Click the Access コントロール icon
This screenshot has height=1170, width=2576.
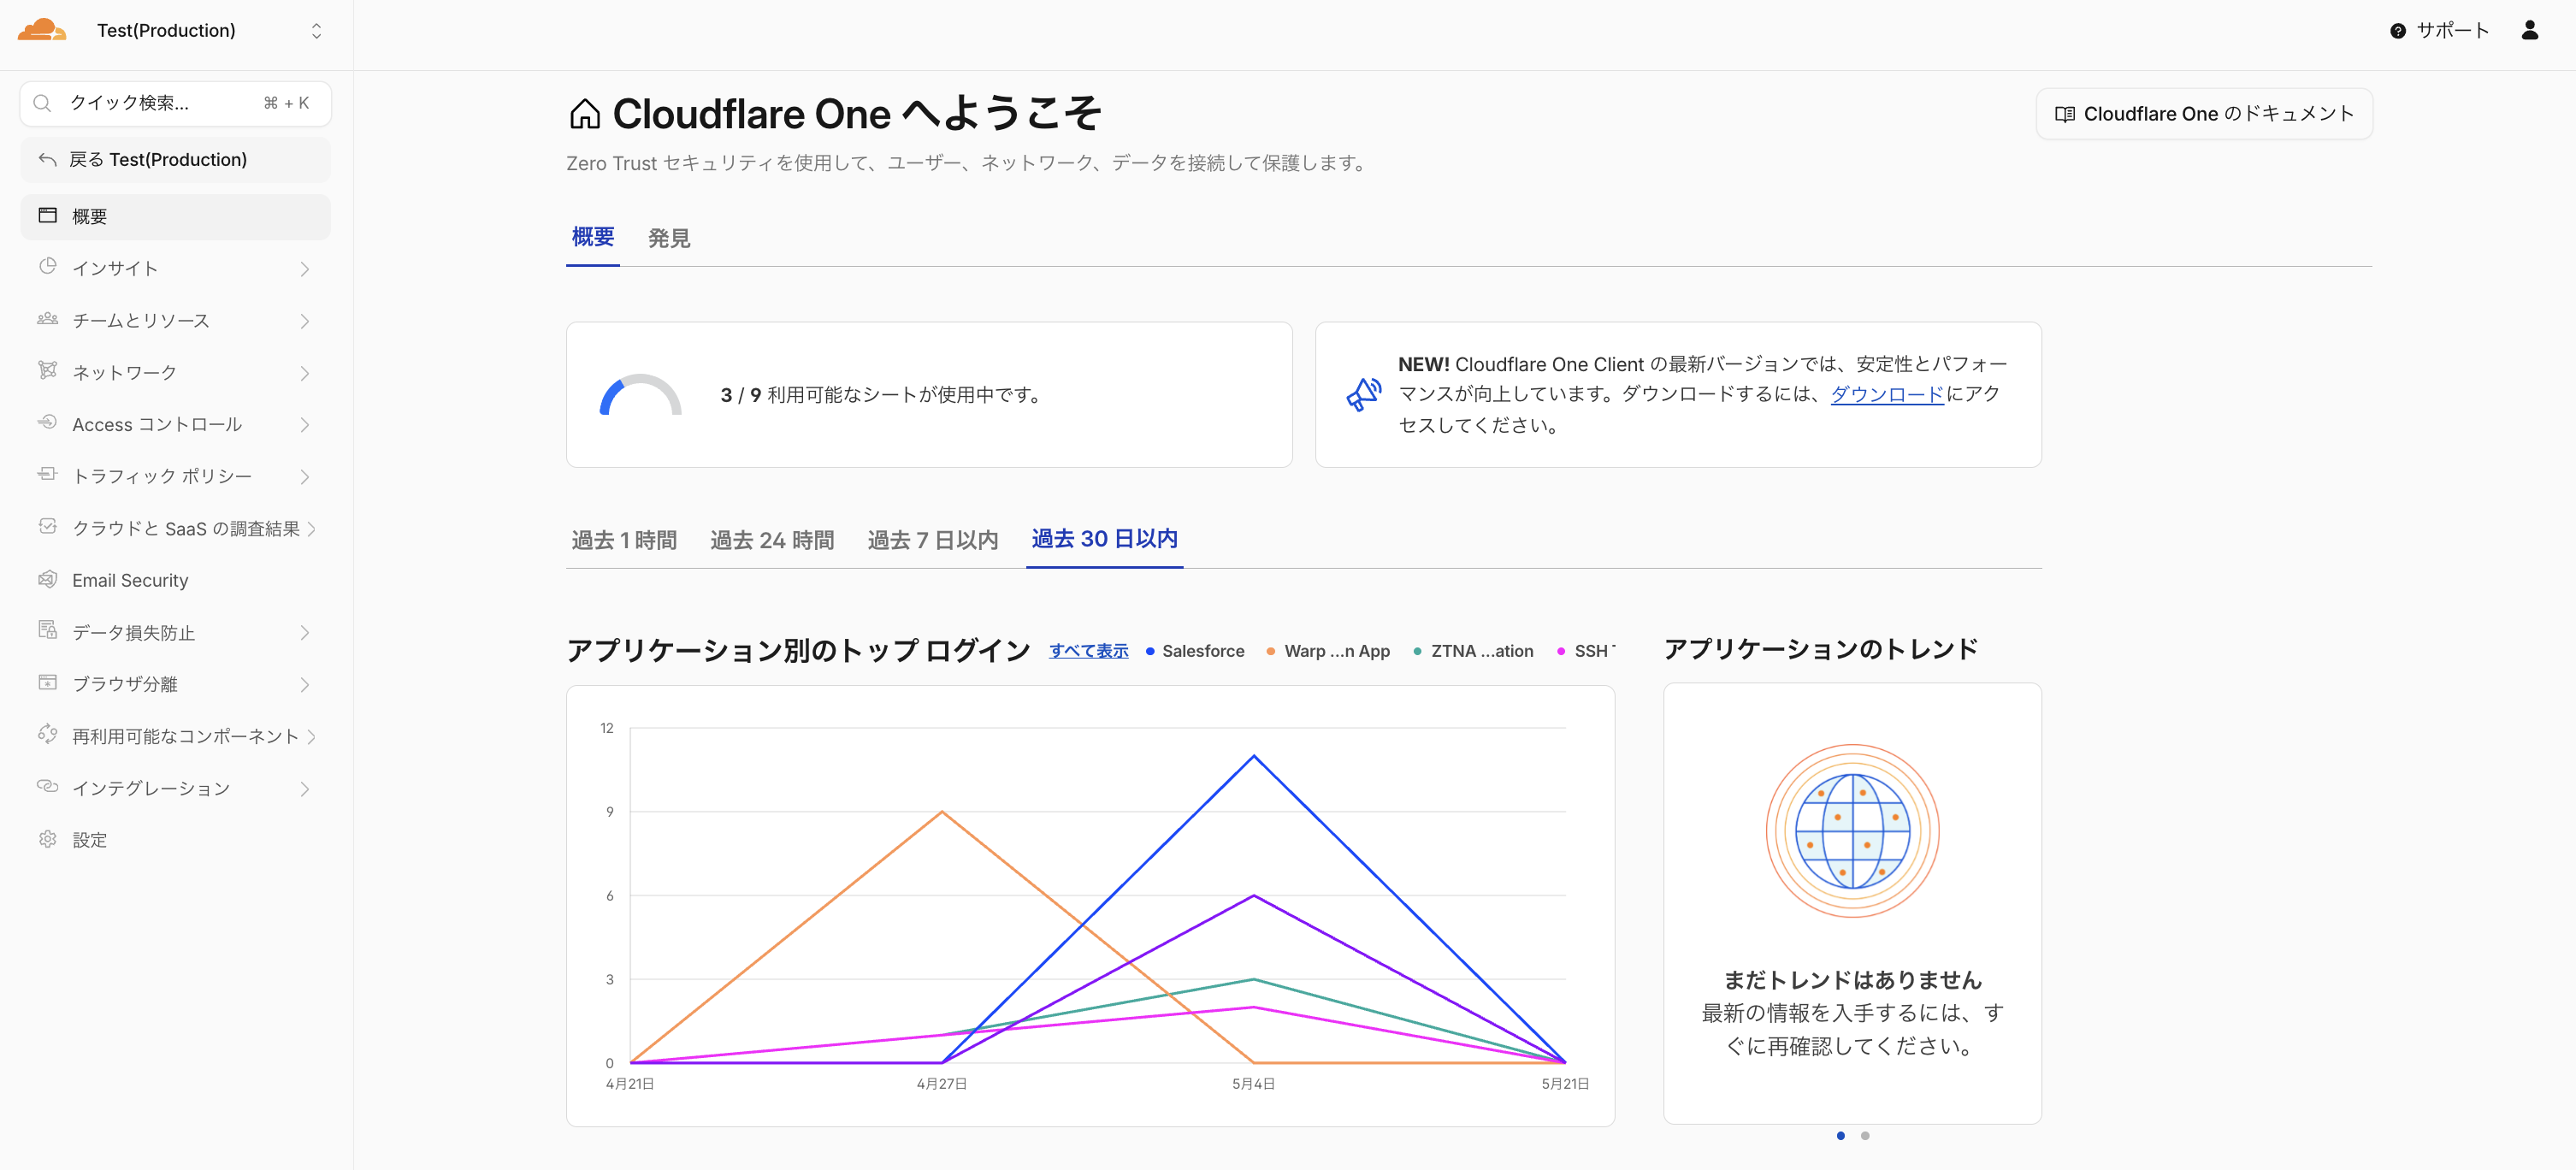pos(47,423)
